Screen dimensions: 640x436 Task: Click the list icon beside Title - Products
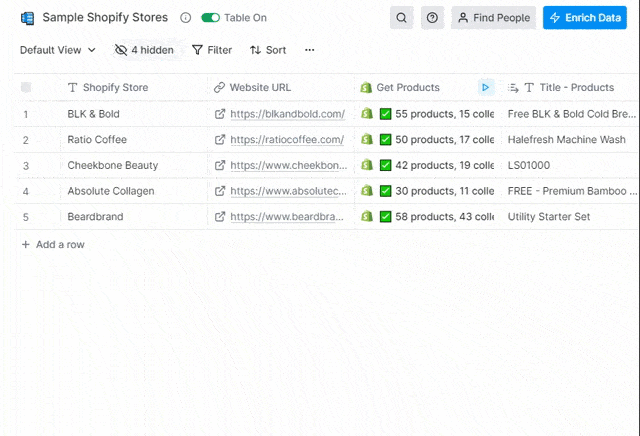pos(513,87)
